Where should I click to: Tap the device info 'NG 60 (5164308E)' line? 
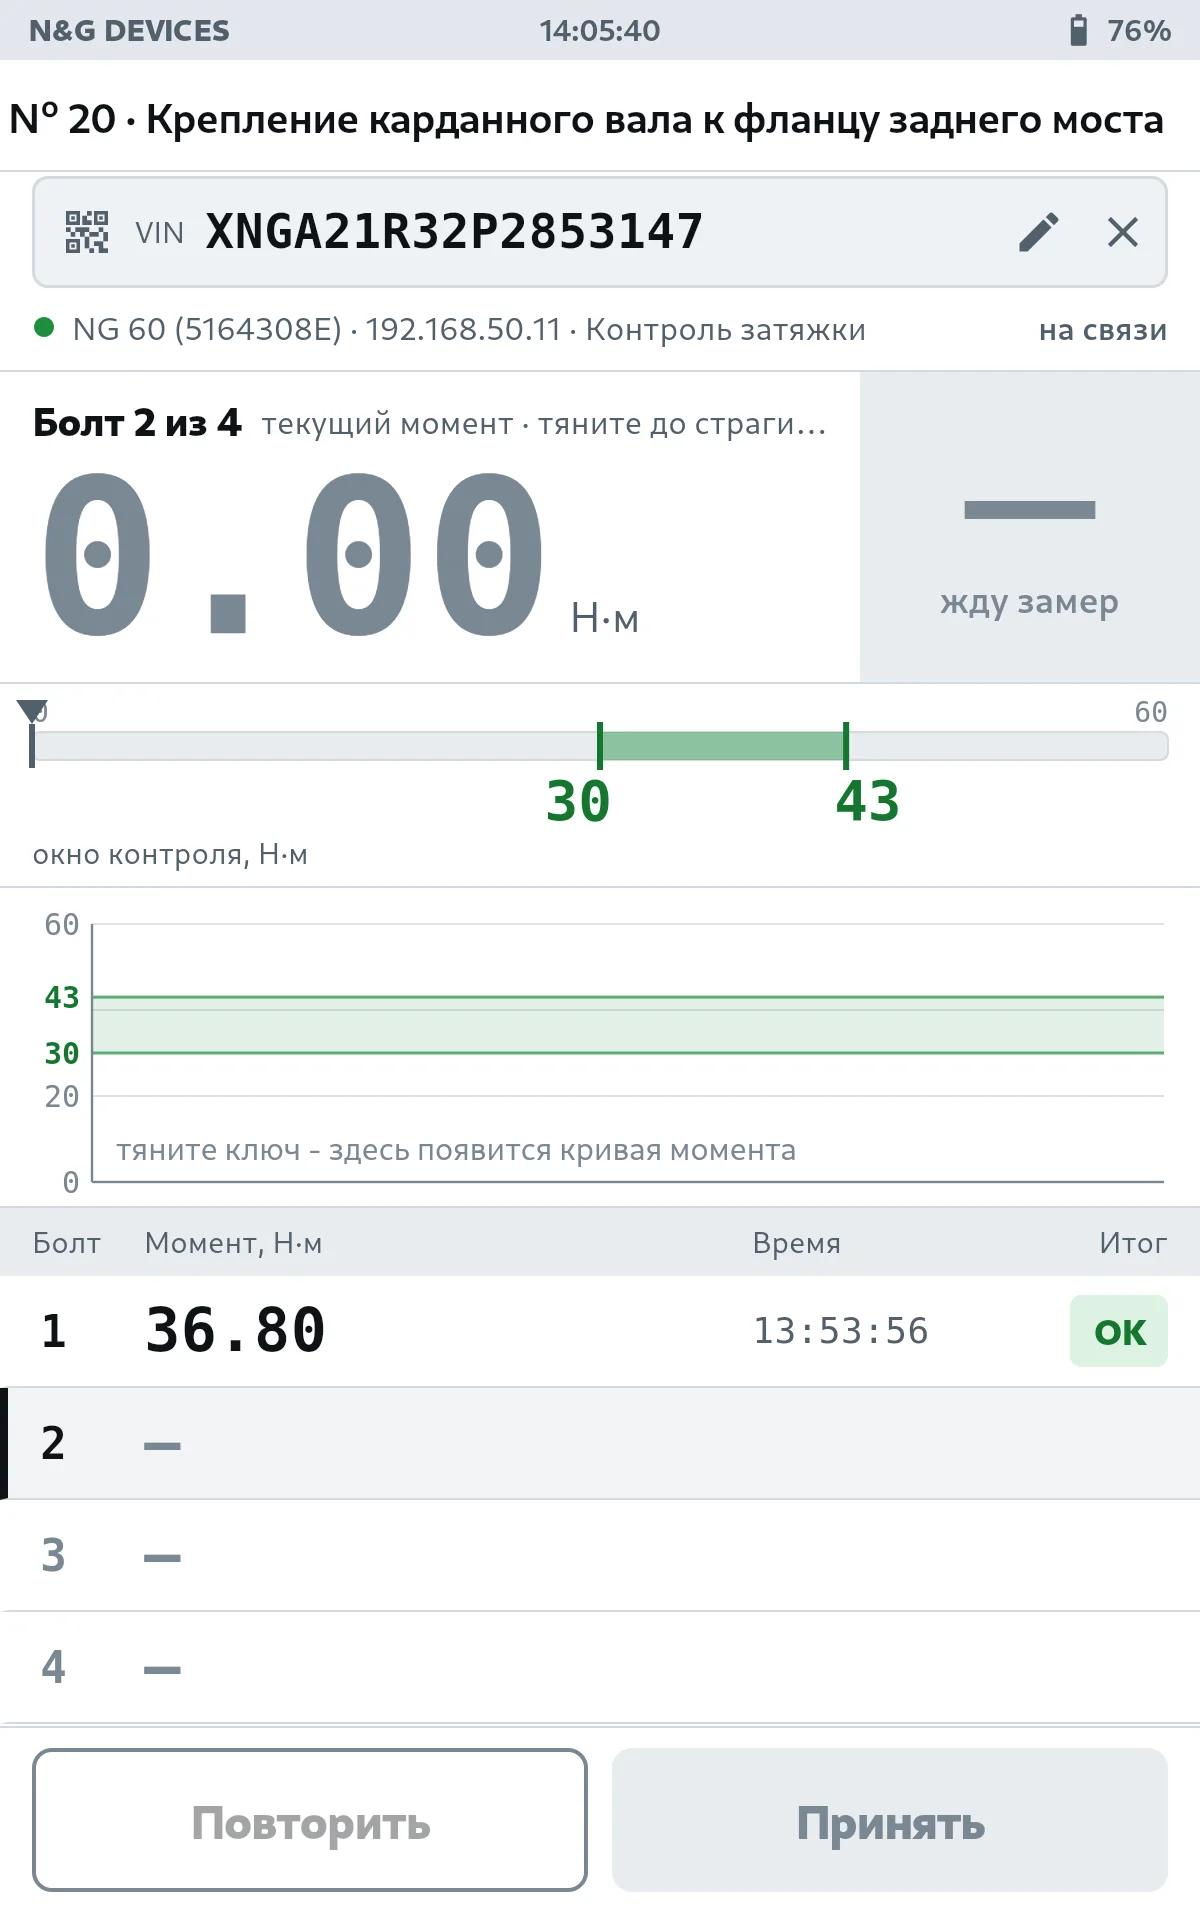point(469,329)
